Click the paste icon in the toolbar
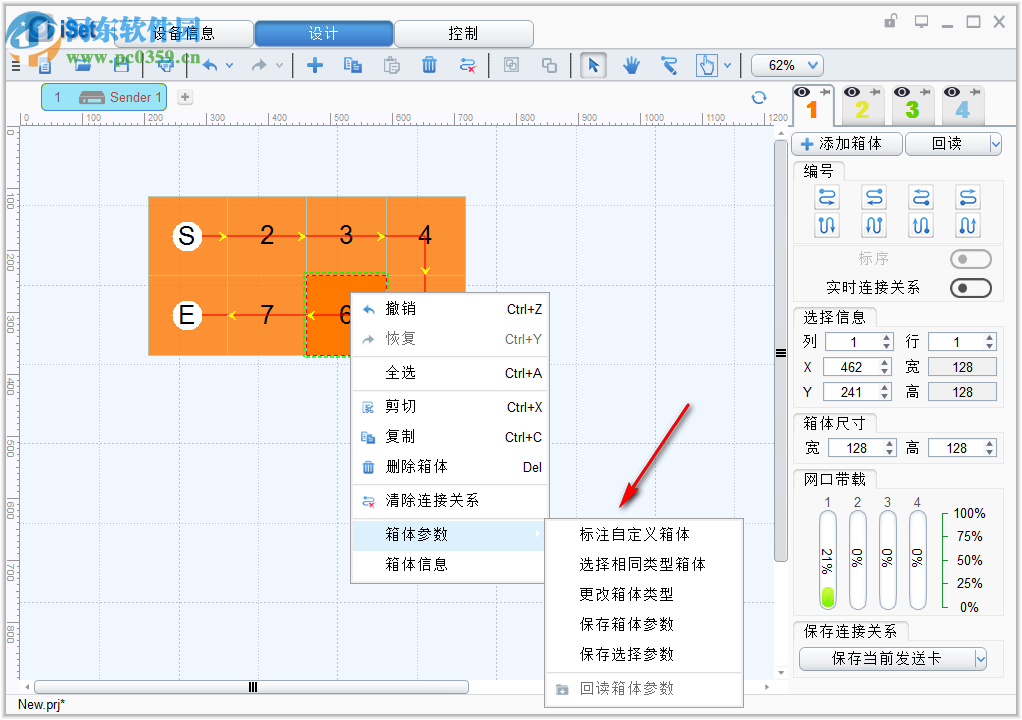Screen dimensions: 1022x720 [391, 65]
